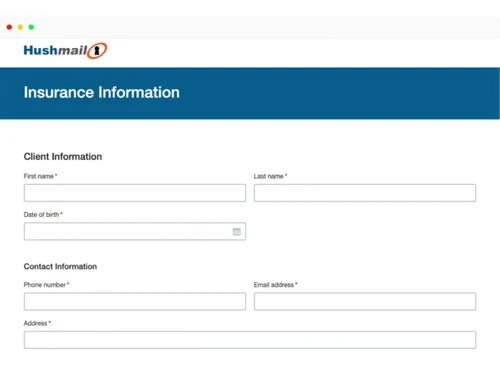Image resolution: width=500 pixels, height=375 pixels.
Task: Focus the Last name input field
Action: [x=365, y=193]
